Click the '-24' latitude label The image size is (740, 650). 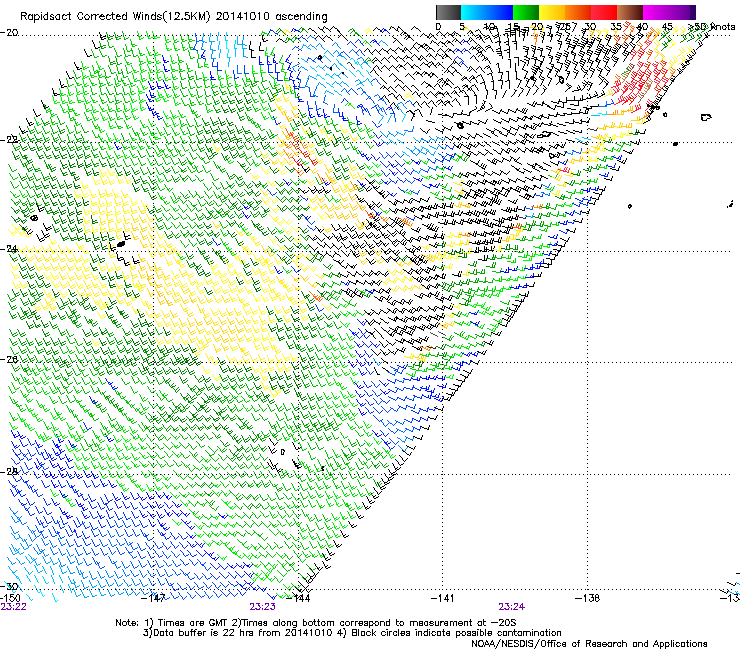(9, 248)
